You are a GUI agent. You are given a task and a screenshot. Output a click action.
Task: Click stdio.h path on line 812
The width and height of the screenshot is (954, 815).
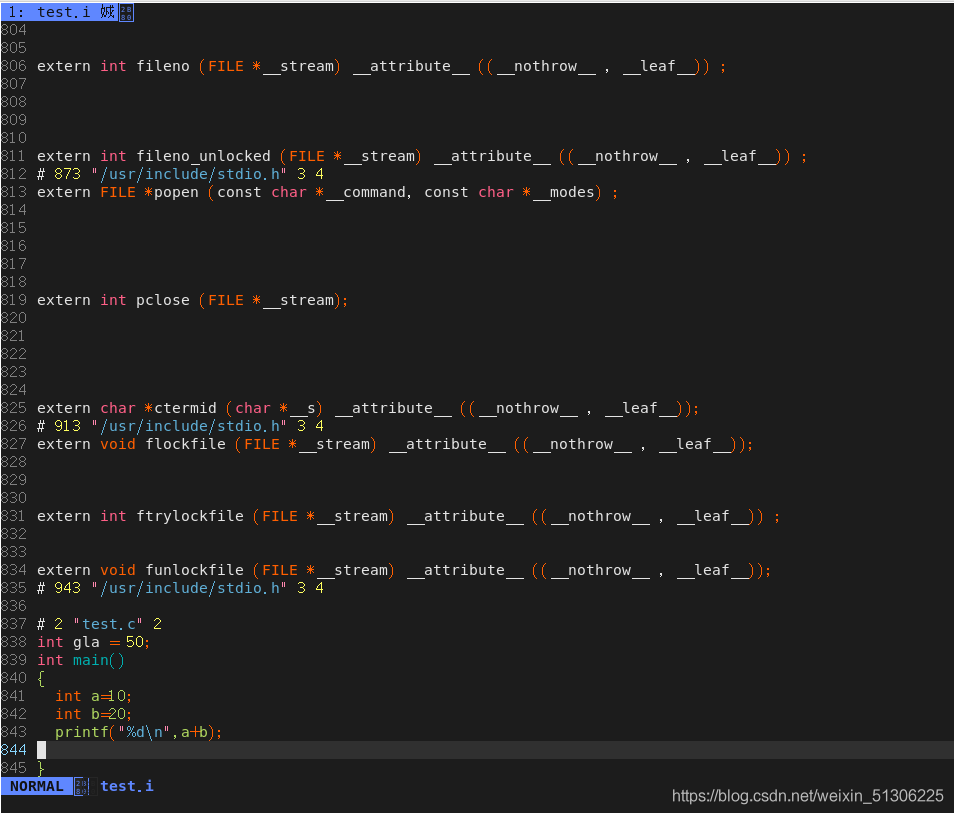point(189,174)
